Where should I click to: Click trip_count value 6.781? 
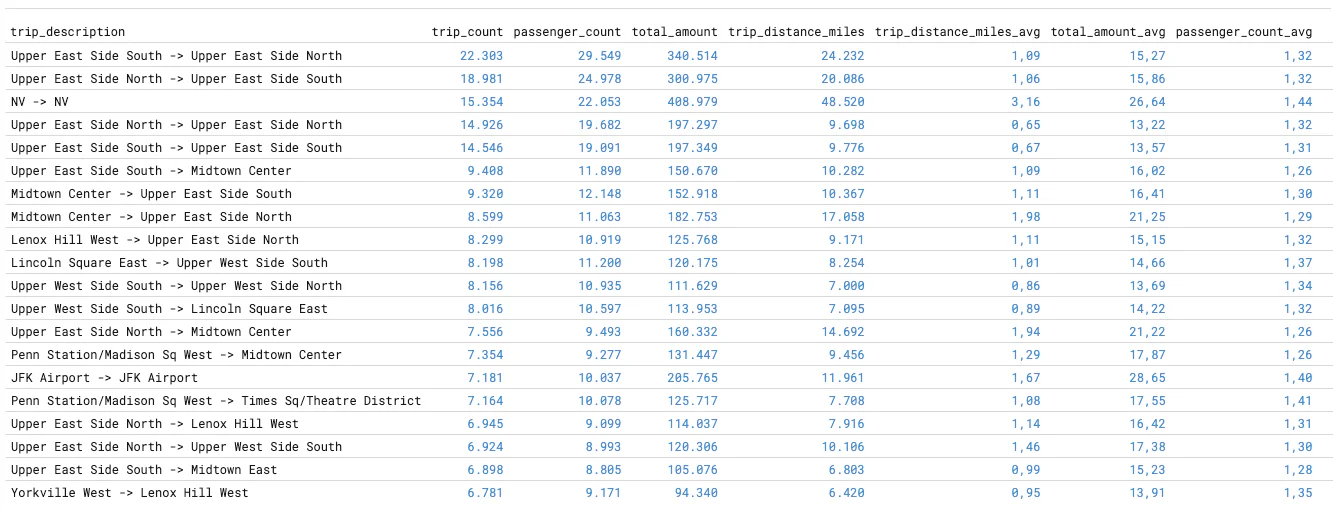(x=485, y=493)
